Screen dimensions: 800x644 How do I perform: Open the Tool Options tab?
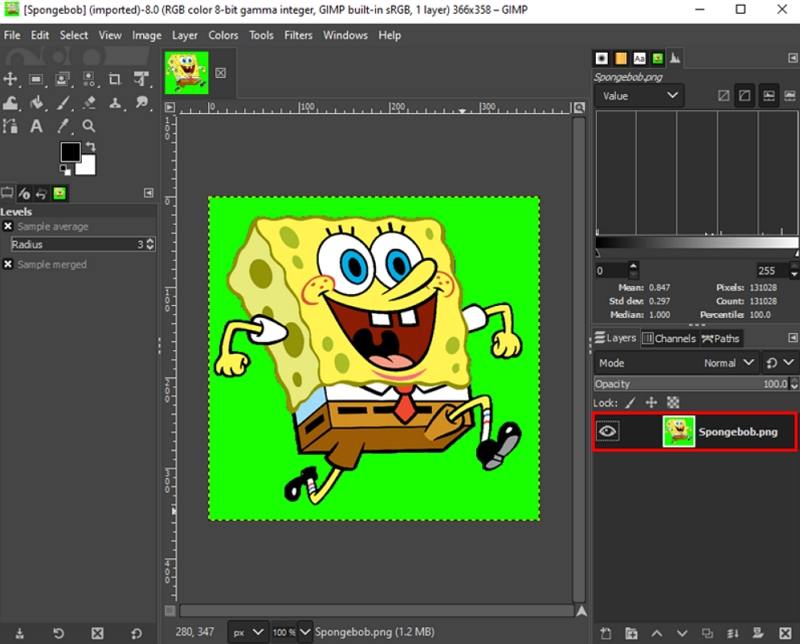[x=7, y=193]
